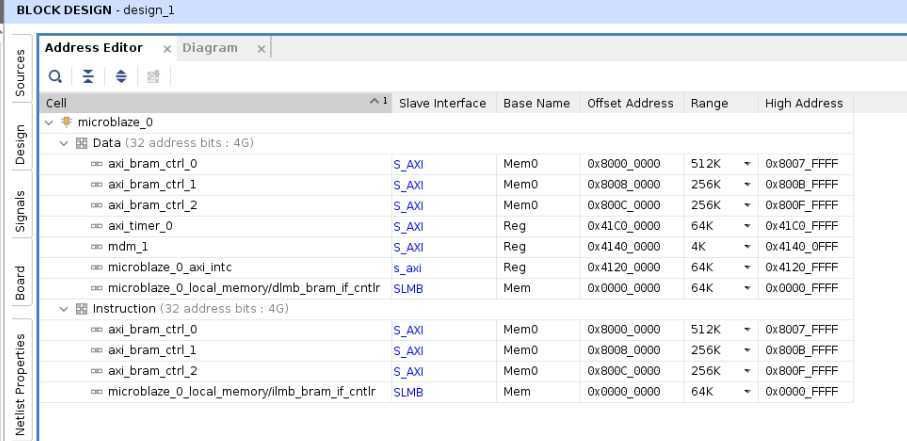The image size is (907, 441).
Task: Collapse the microblaze_0 tree node
Action: pos(49,123)
